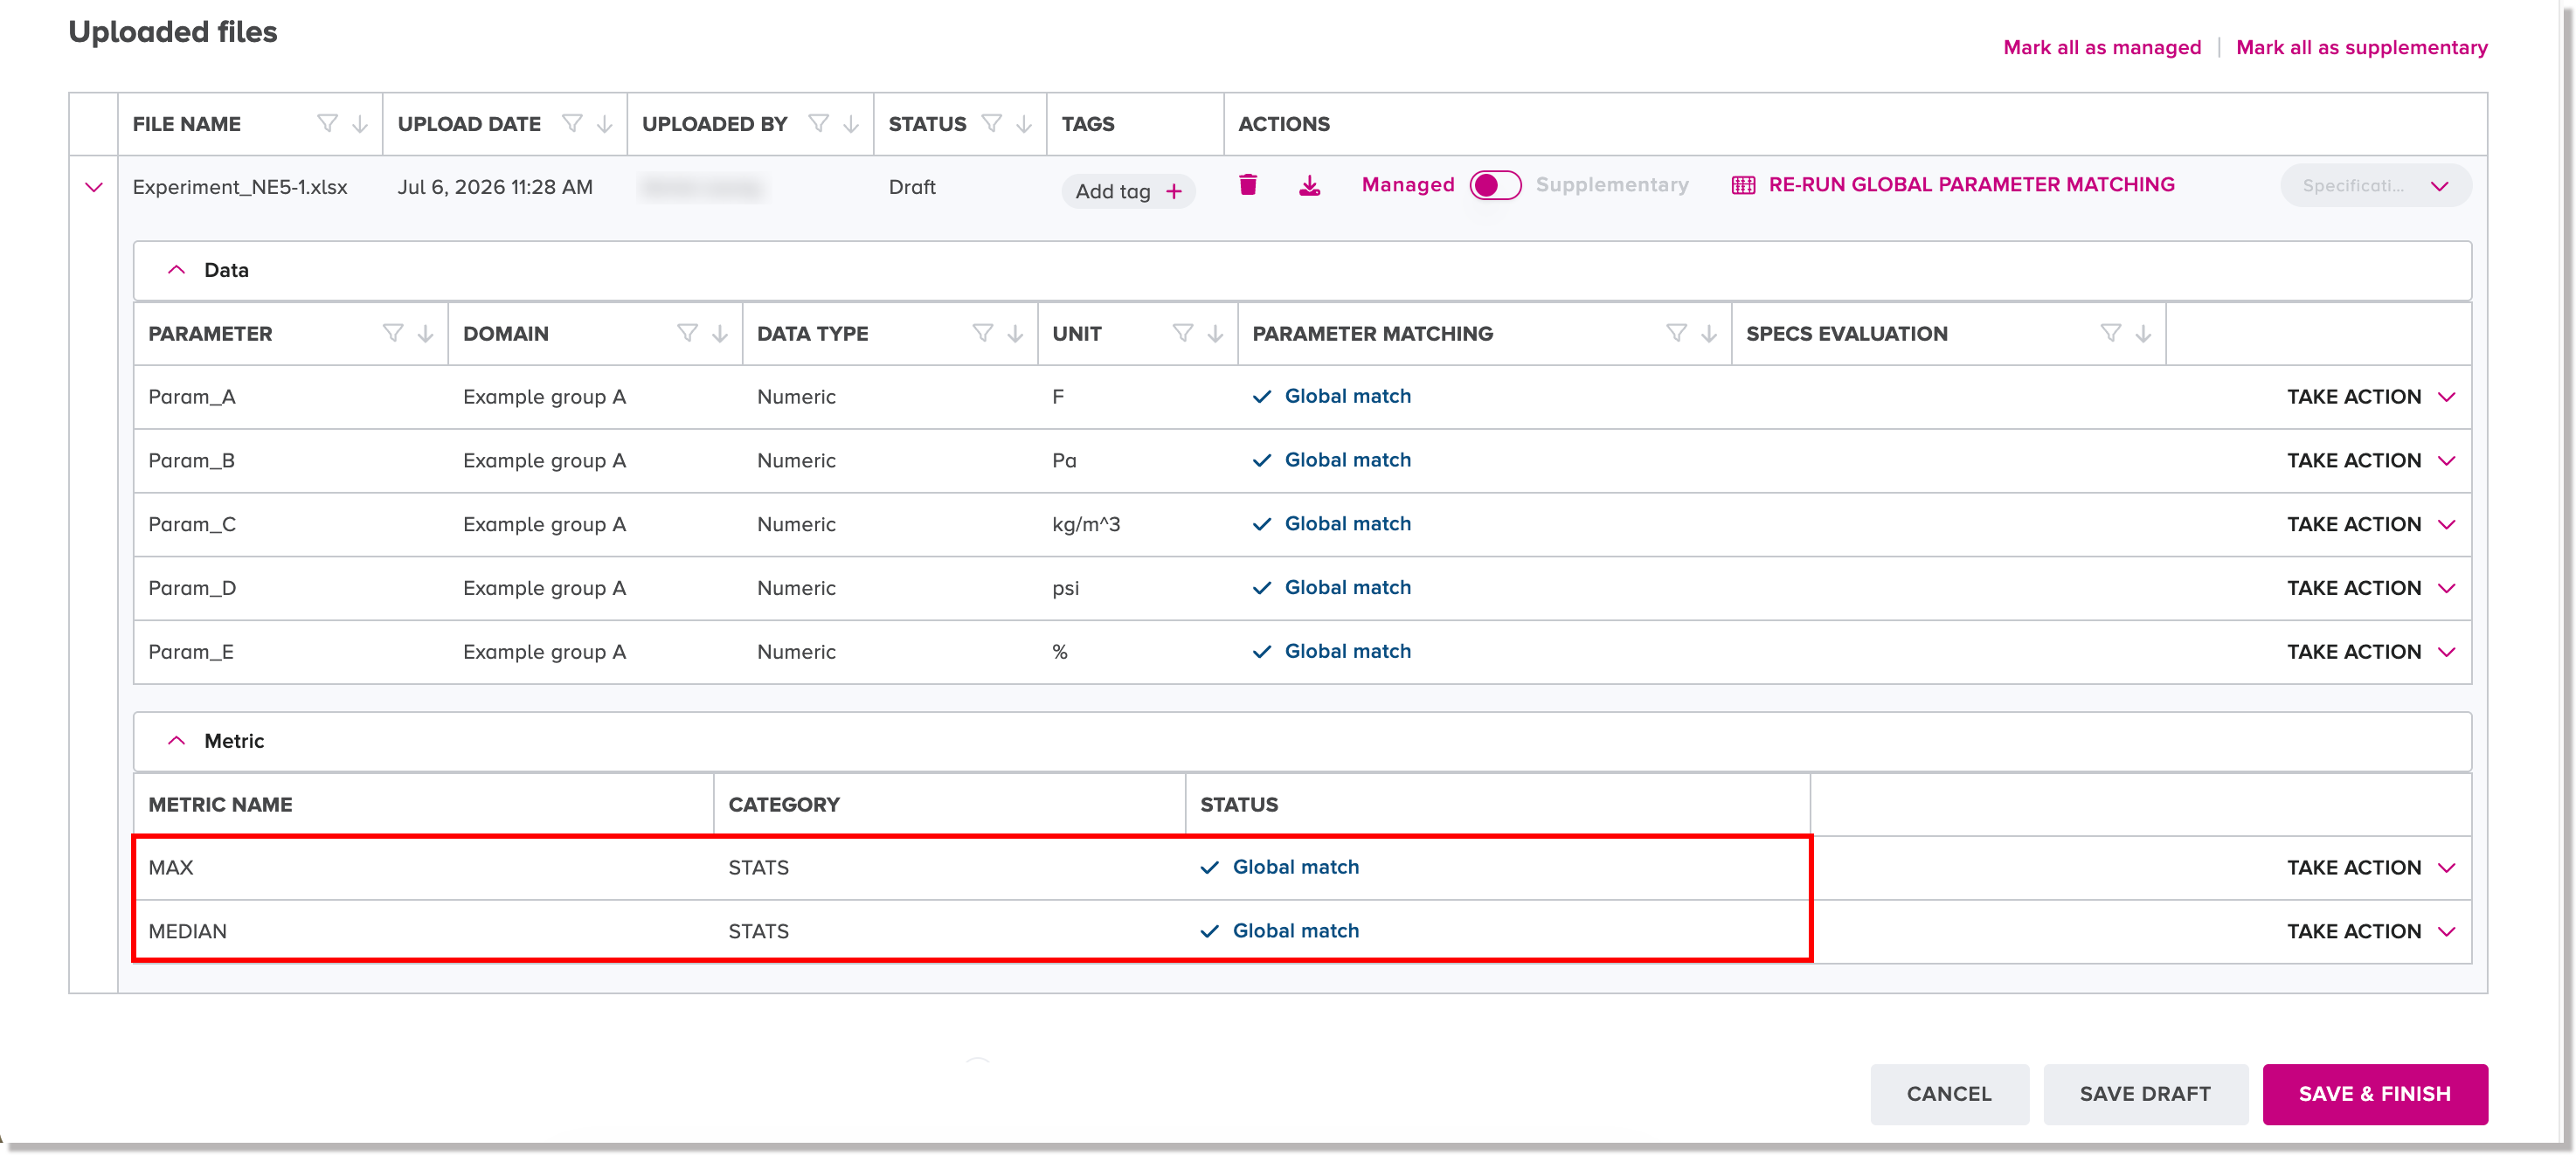The width and height of the screenshot is (2576, 1155).
Task: Filter the Parameter Matching column
Action: (x=1677, y=333)
